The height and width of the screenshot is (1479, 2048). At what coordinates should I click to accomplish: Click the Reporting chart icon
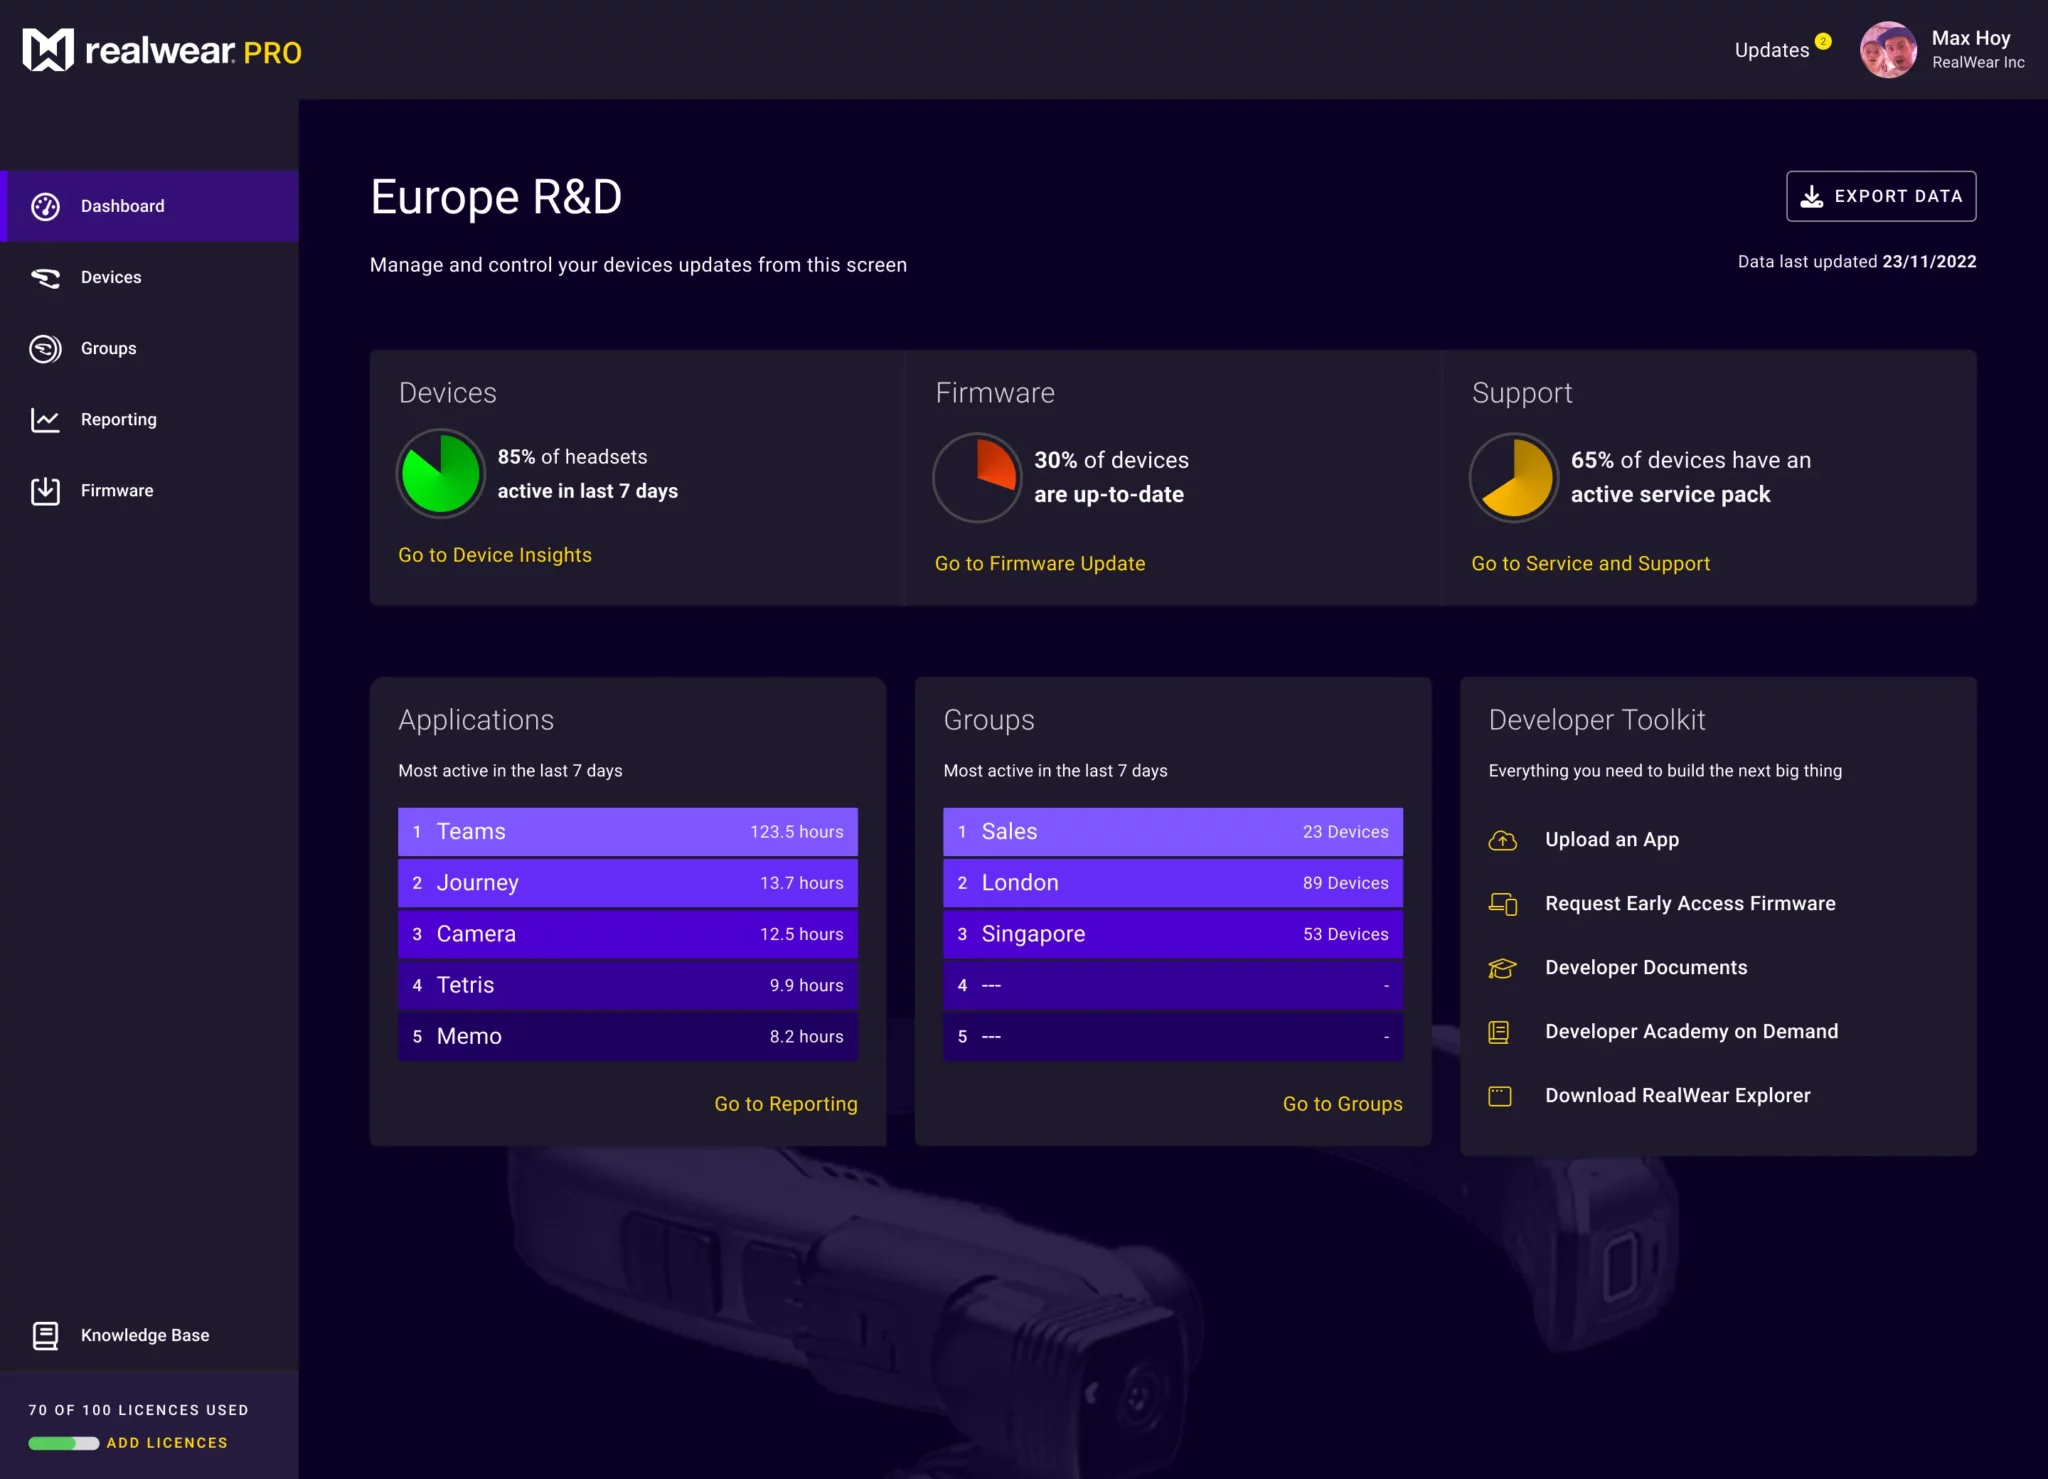pos(45,419)
